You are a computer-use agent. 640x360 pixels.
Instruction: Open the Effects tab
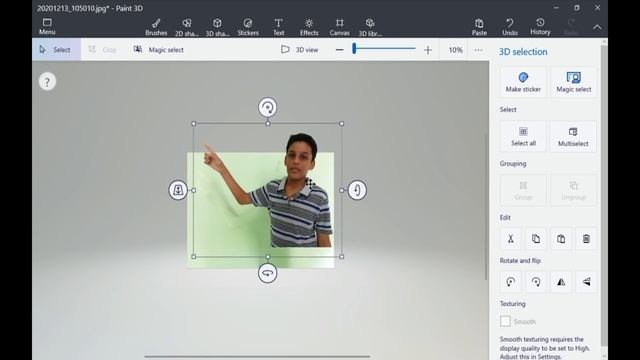309,27
